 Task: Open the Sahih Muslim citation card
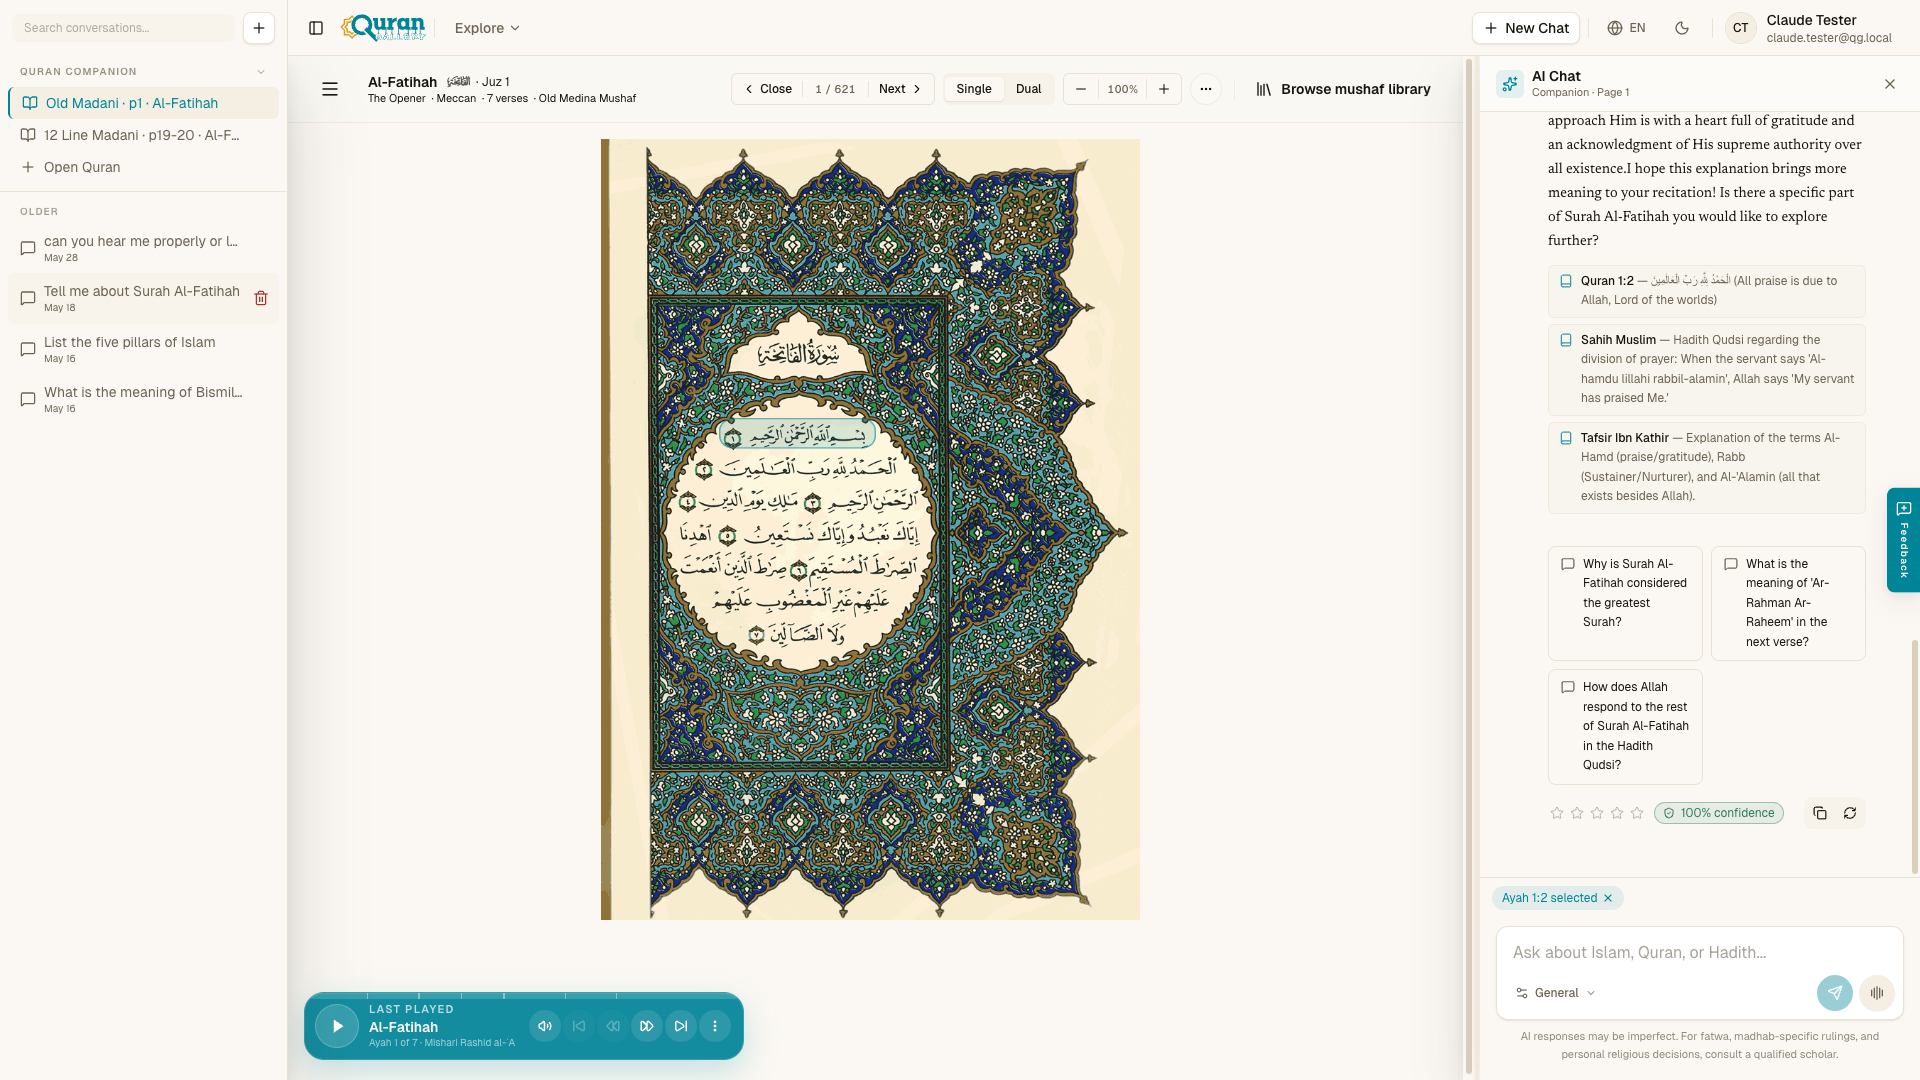pyautogui.click(x=1706, y=369)
